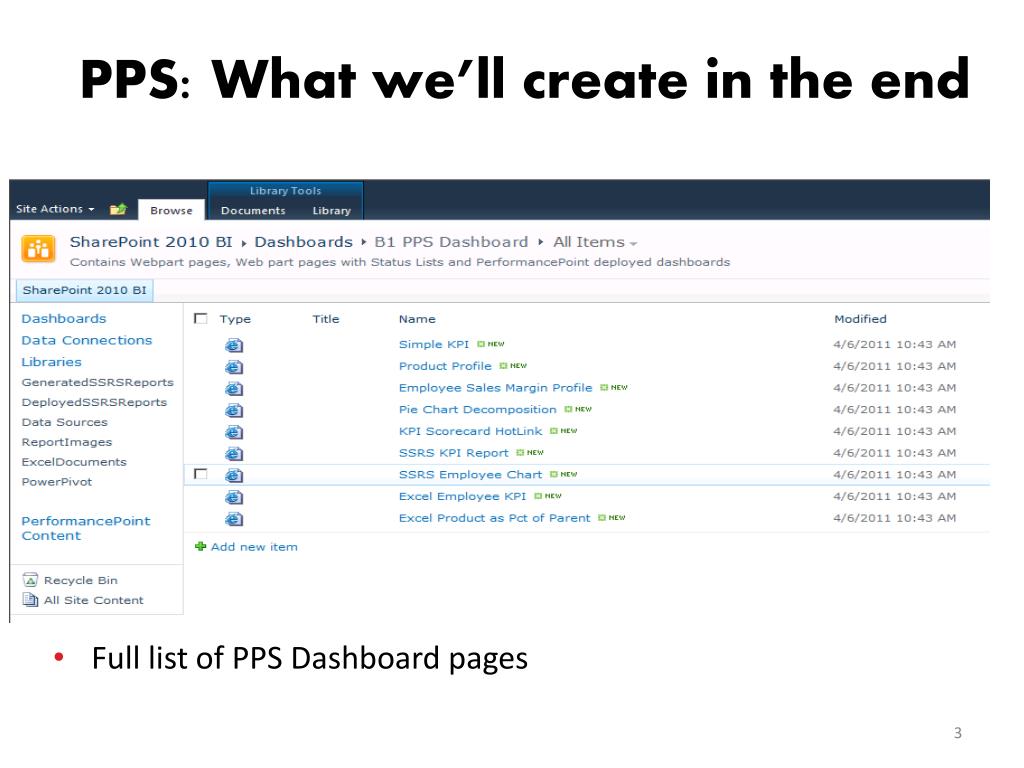Open the Documents ribbon tab
The image size is (1024, 768).
click(253, 210)
